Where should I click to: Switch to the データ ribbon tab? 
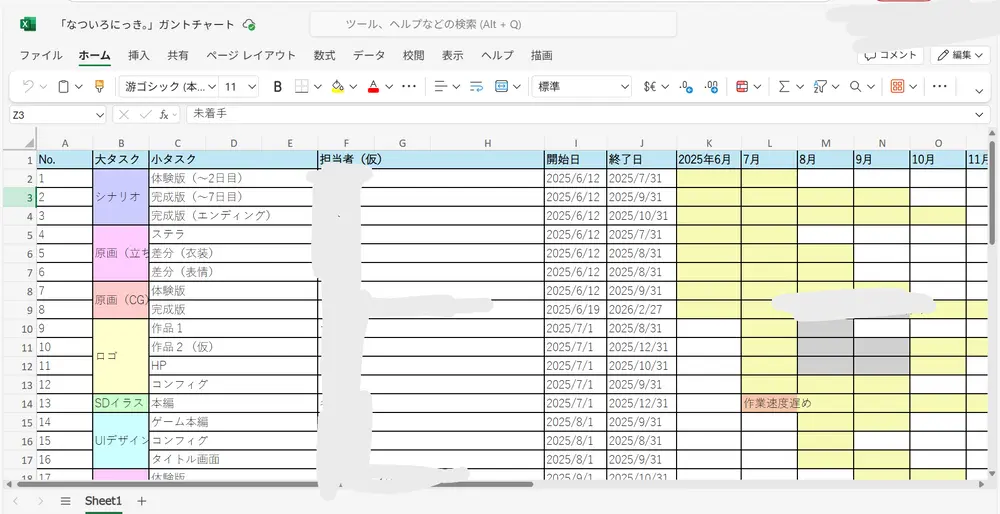369,55
